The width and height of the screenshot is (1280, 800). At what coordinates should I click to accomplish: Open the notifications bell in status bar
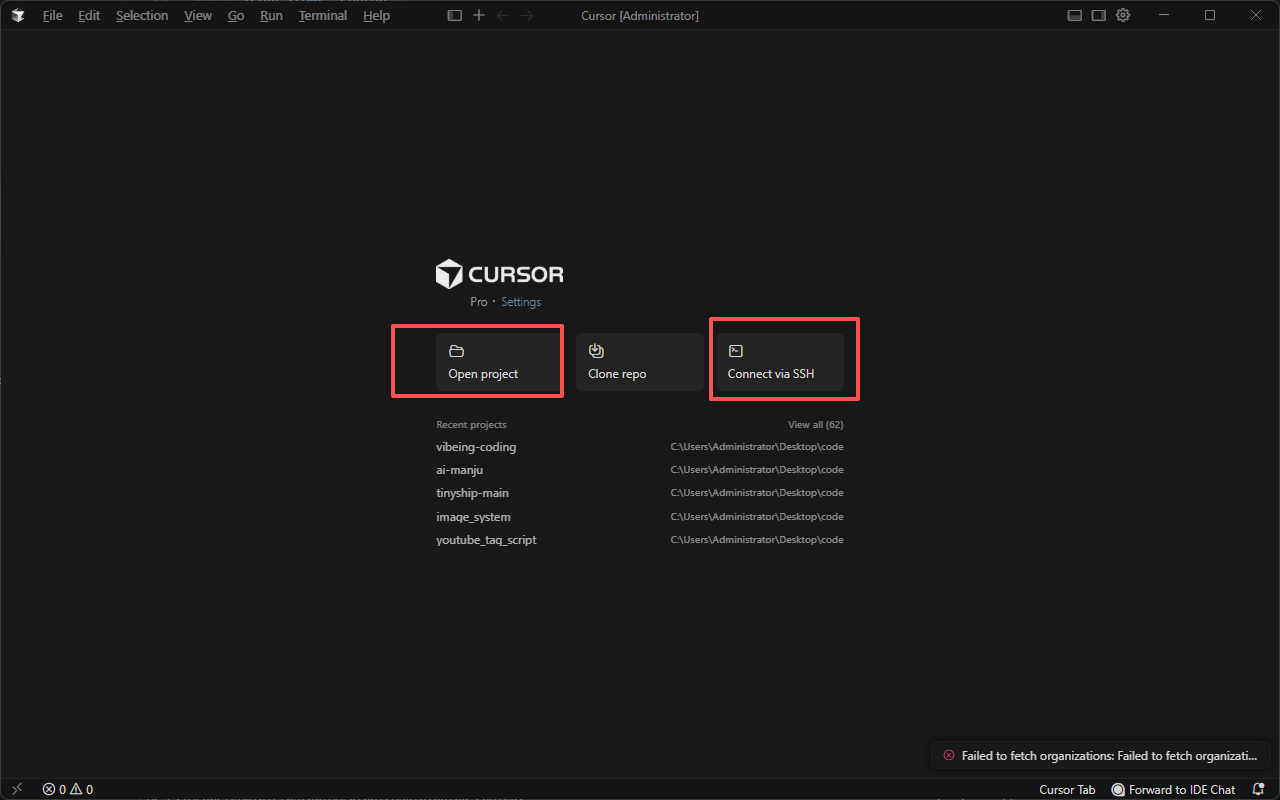[1258, 789]
